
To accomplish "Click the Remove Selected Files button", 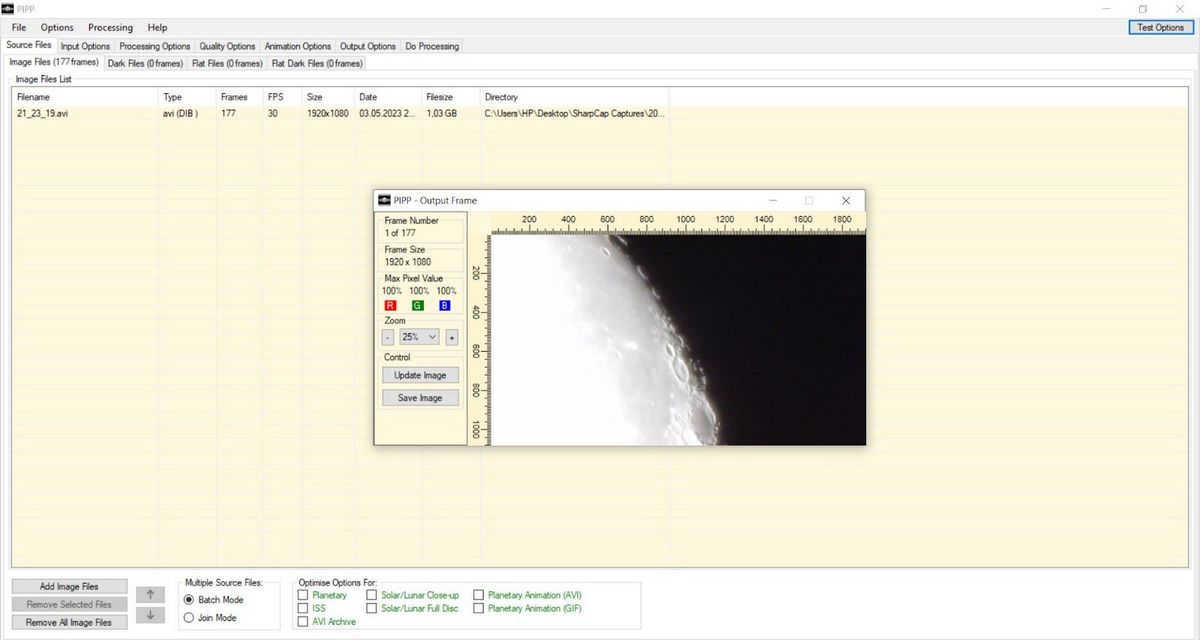I will (70, 605).
